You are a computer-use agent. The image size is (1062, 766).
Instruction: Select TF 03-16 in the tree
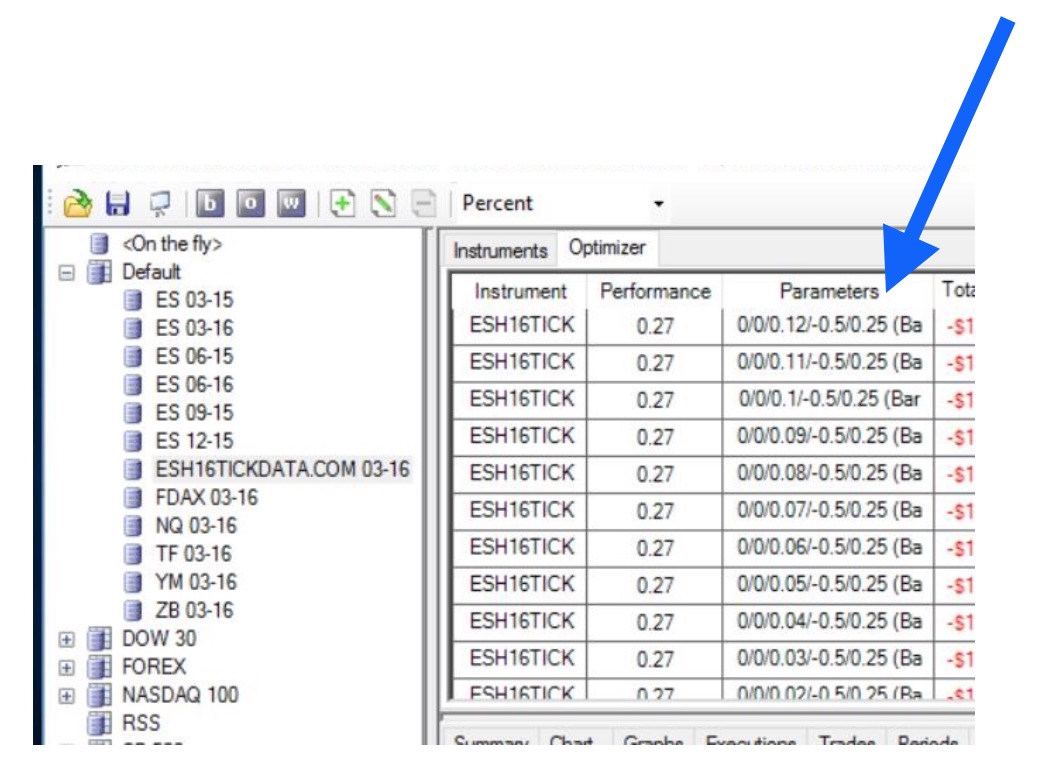(194, 554)
